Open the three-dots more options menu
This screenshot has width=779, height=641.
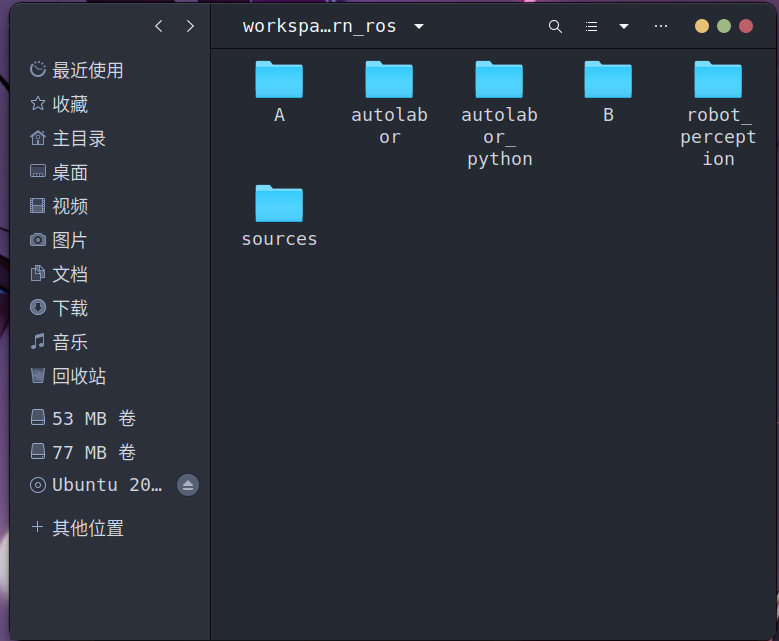point(660,26)
